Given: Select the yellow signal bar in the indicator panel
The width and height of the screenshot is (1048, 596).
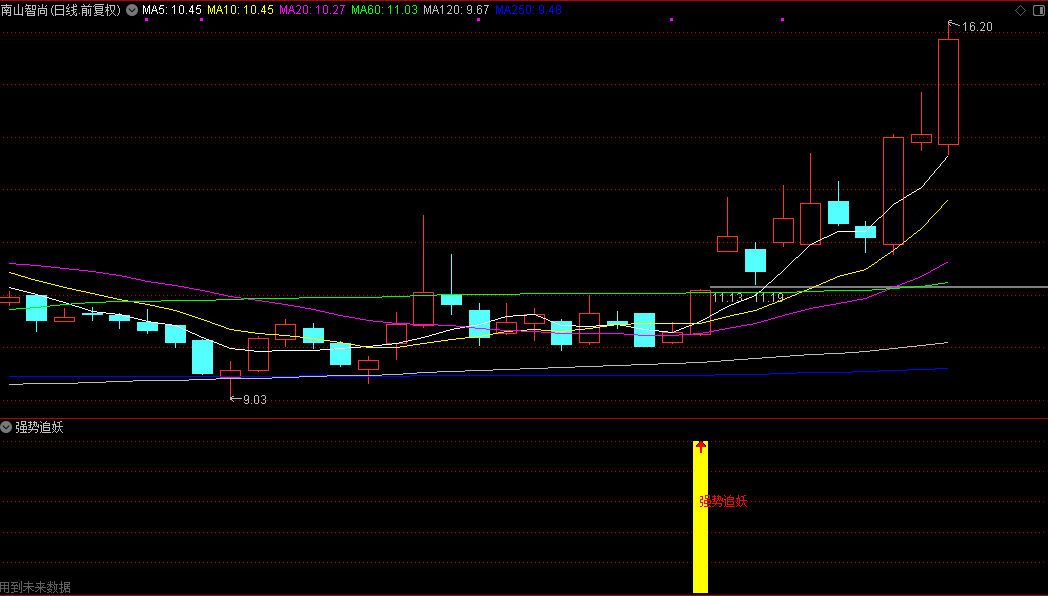Looking at the screenshot, I should pyautogui.click(x=700, y=516).
